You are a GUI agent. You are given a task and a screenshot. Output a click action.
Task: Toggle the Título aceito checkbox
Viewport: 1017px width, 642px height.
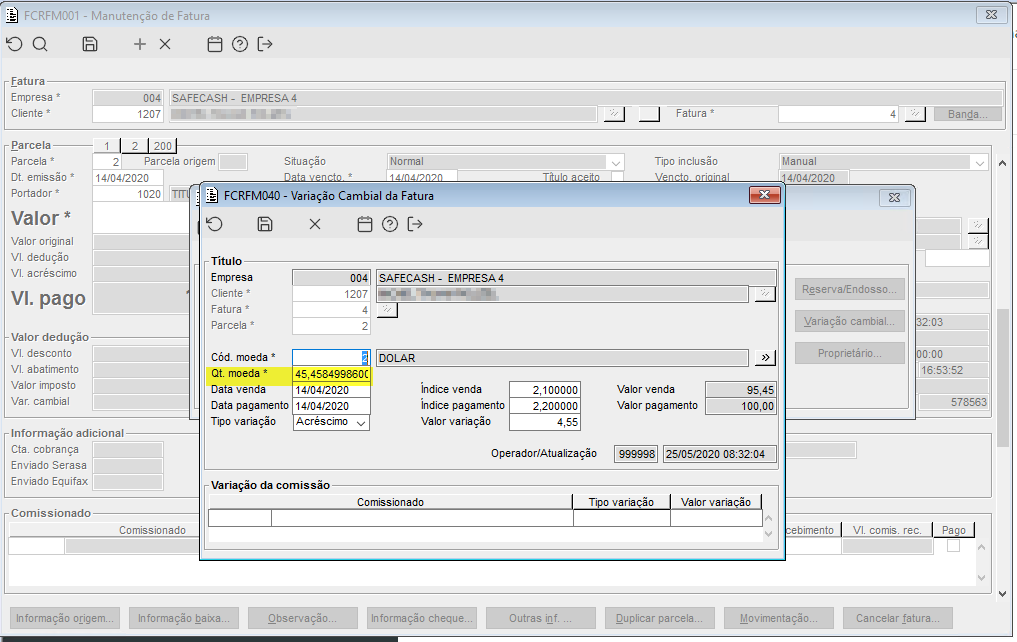tap(617, 177)
